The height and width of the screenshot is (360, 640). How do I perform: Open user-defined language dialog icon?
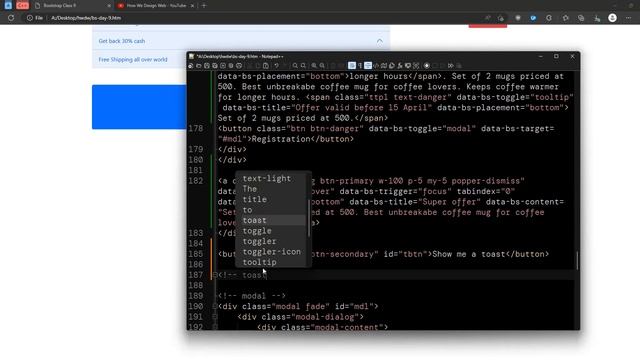[x=376, y=66]
